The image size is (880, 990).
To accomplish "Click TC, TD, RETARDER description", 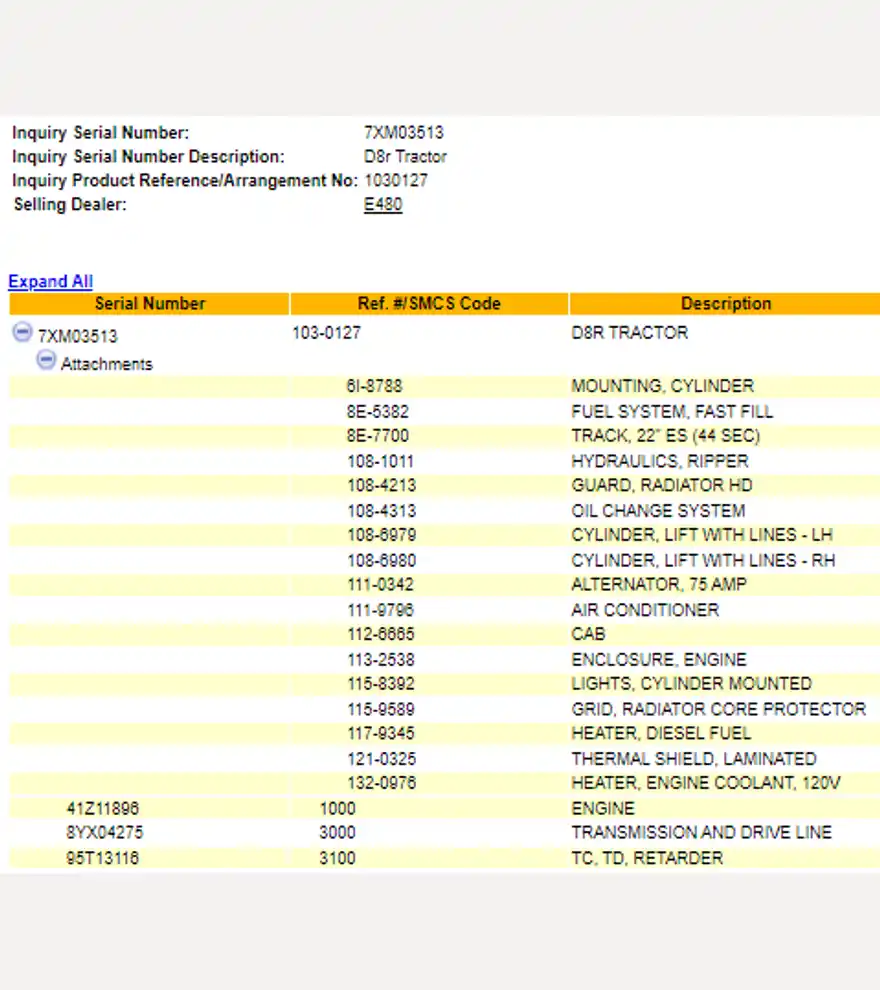I will pyautogui.click(x=647, y=859).
